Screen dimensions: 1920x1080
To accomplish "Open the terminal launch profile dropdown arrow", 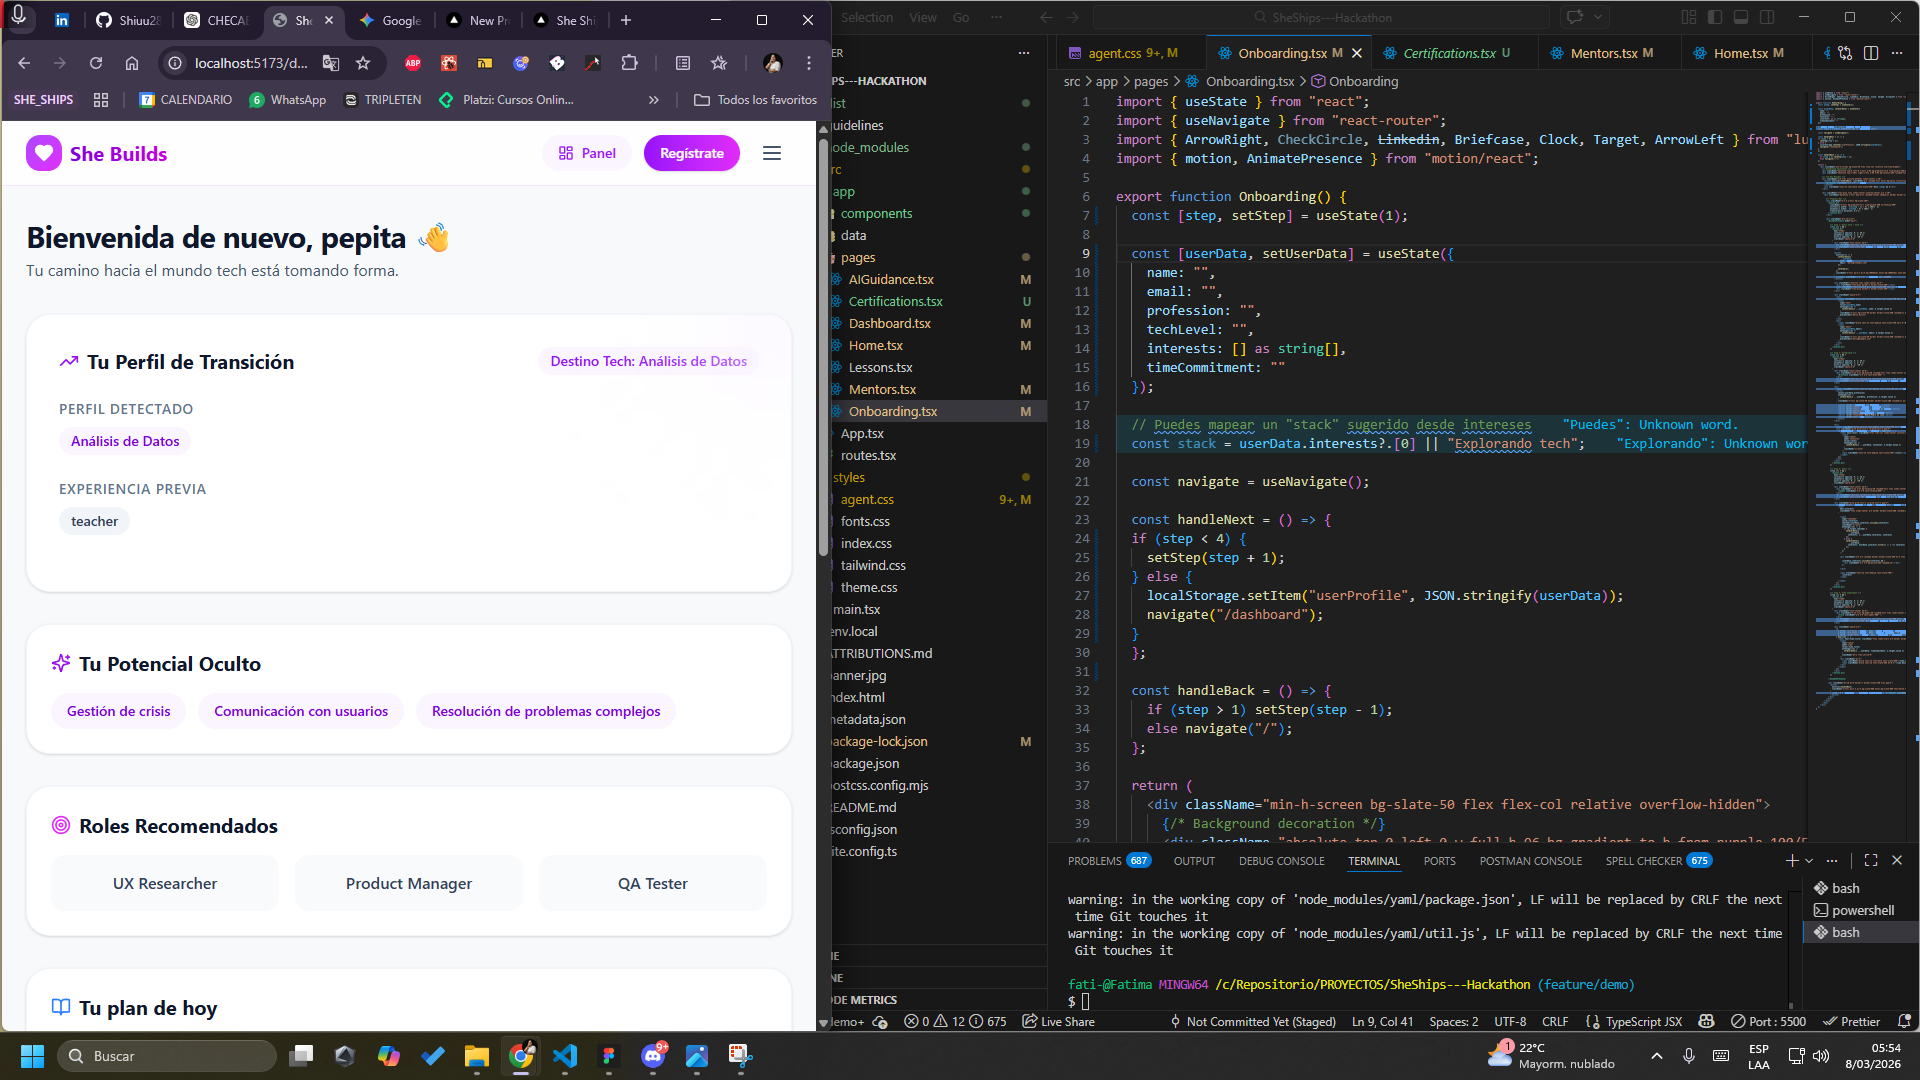I will [x=1809, y=860].
